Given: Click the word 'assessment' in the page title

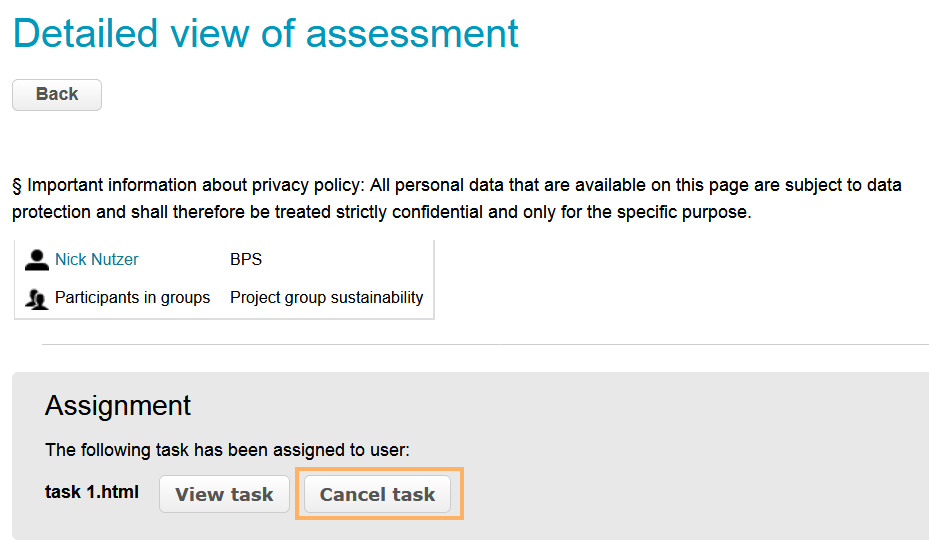Looking at the screenshot, I should [x=412, y=34].
